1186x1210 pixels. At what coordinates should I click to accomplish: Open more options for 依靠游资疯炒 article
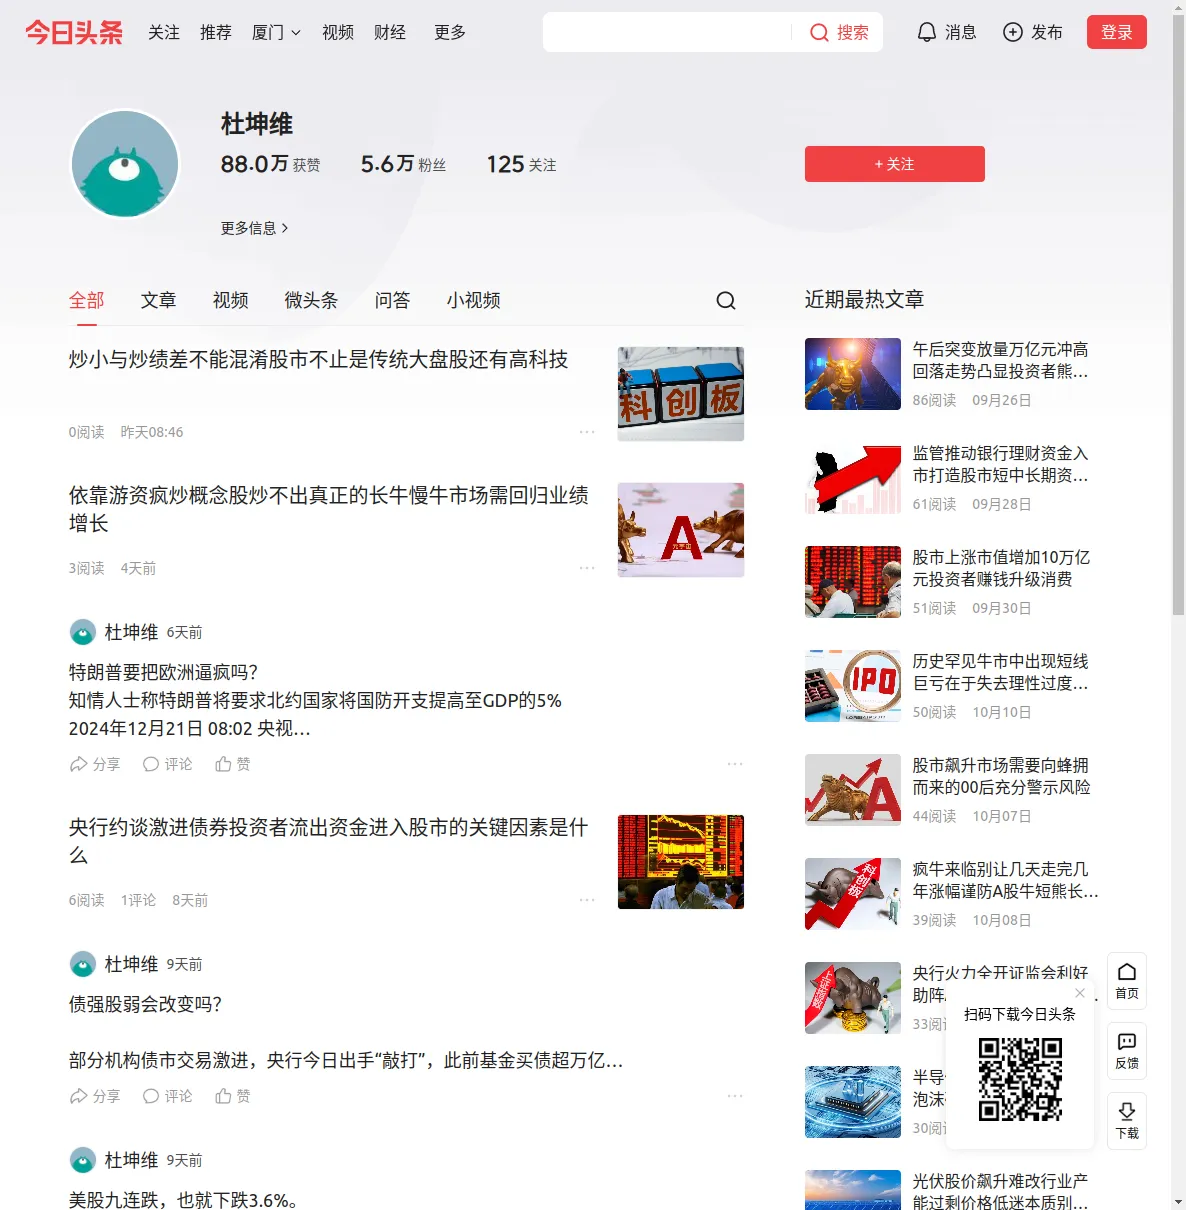(x=587, y=568)
